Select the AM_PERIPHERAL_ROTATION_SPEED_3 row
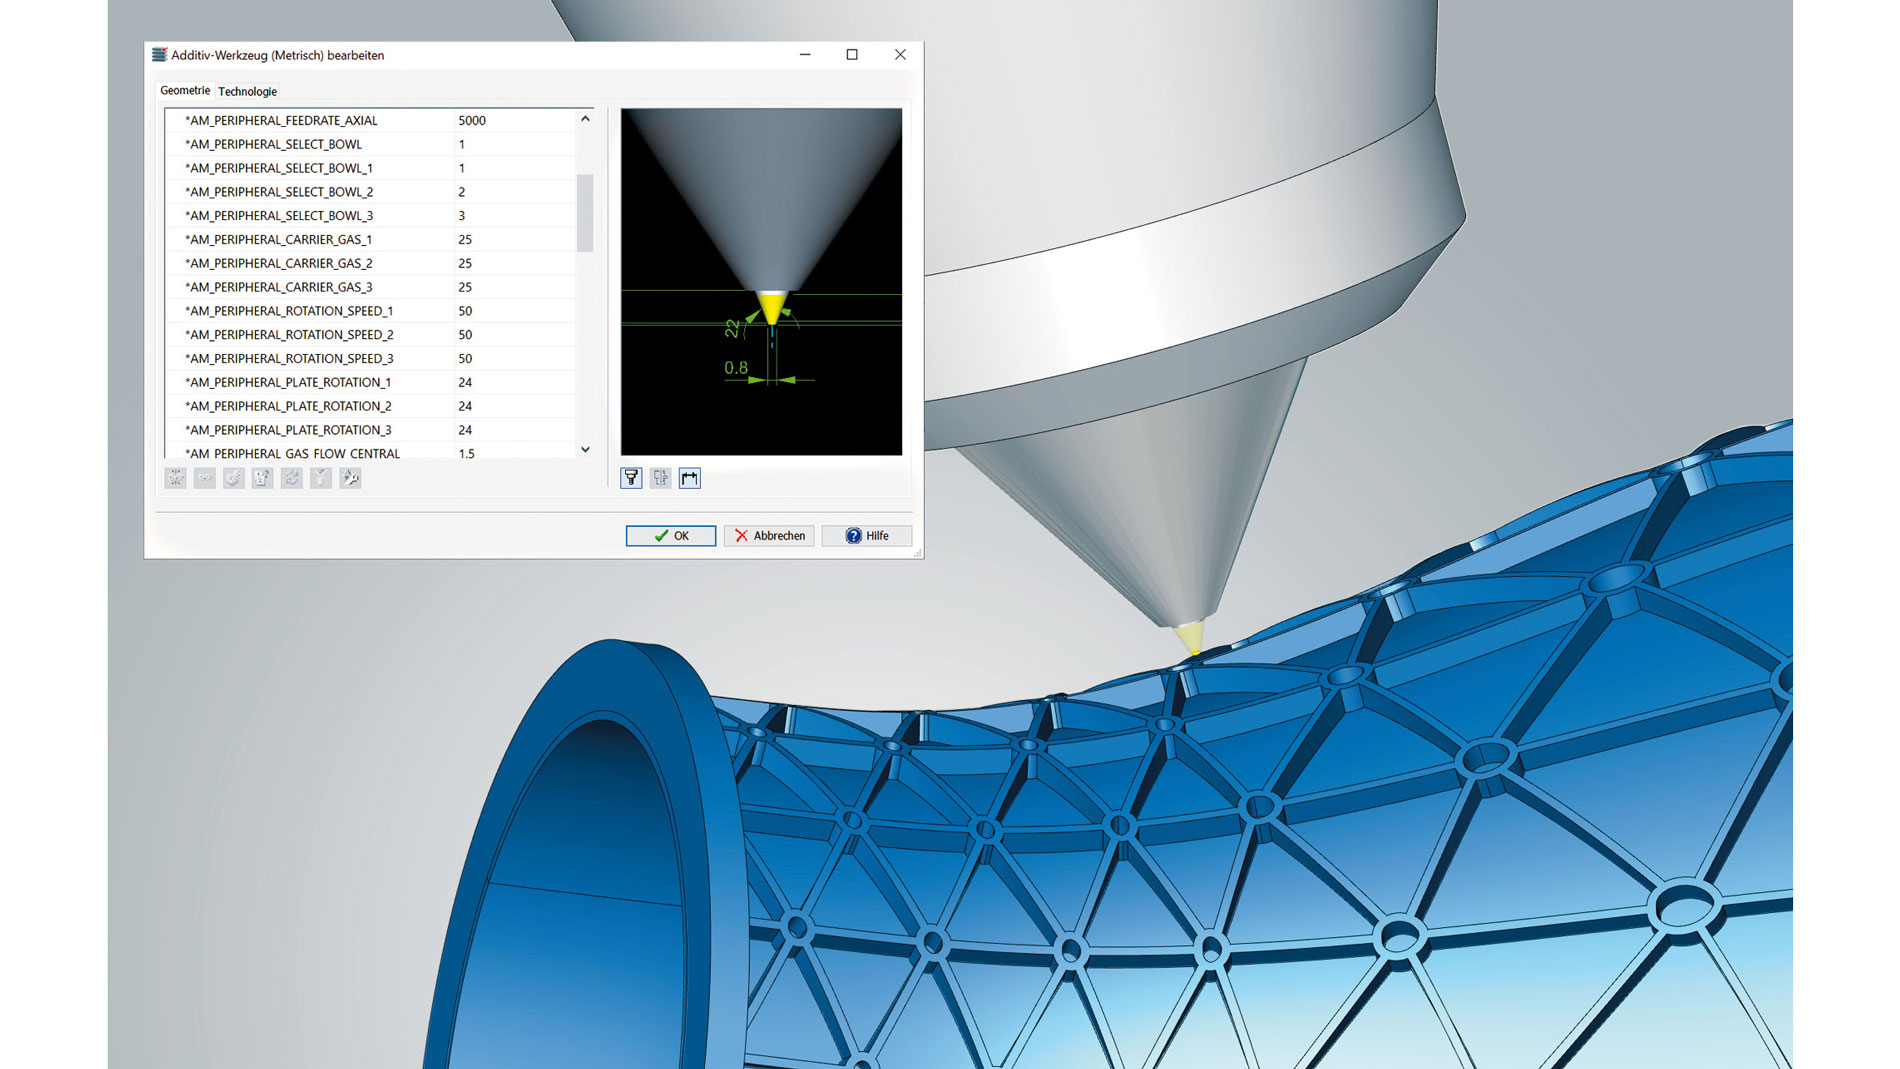This screenshot has height=1069, width=1900. [x=371, y=359]
